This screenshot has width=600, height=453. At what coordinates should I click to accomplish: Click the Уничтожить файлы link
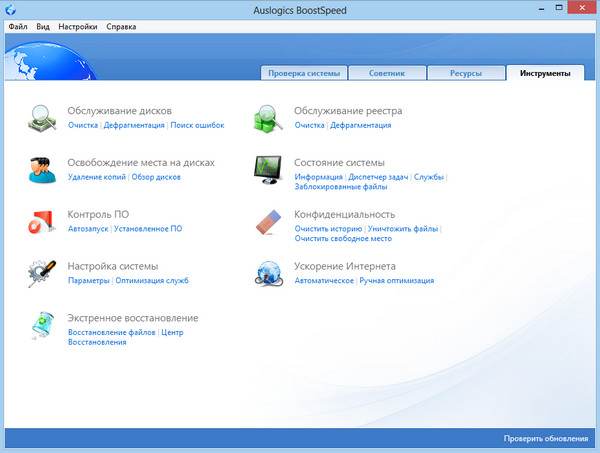403,229
